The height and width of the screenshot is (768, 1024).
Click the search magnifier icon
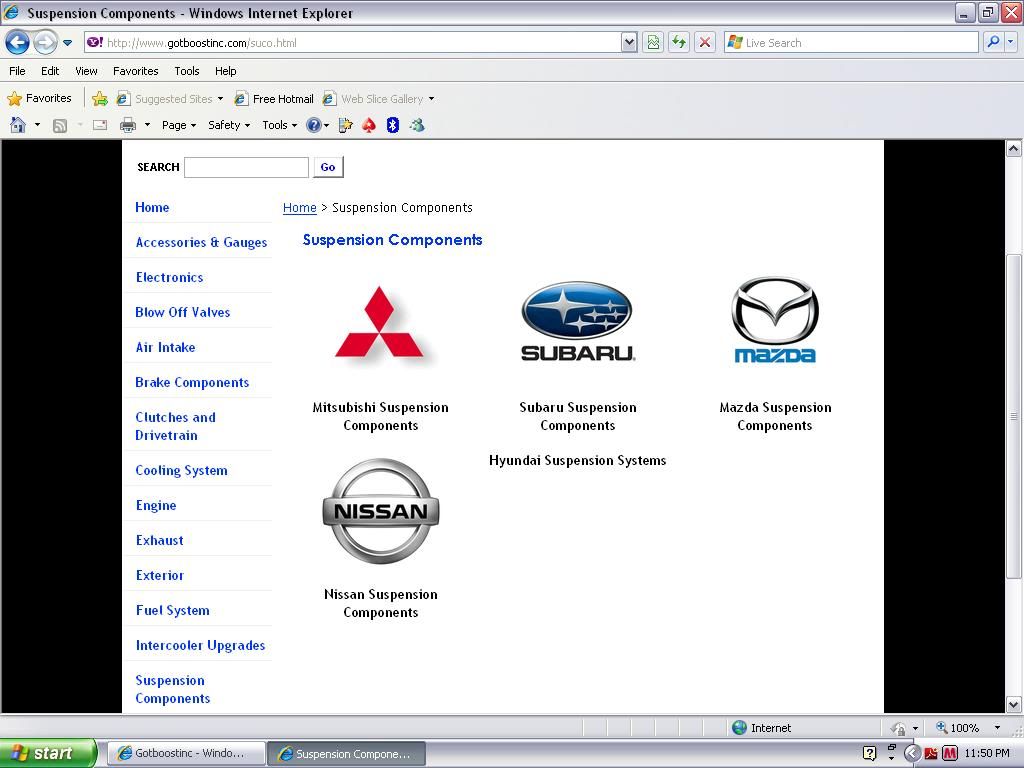tap(993, 42)
